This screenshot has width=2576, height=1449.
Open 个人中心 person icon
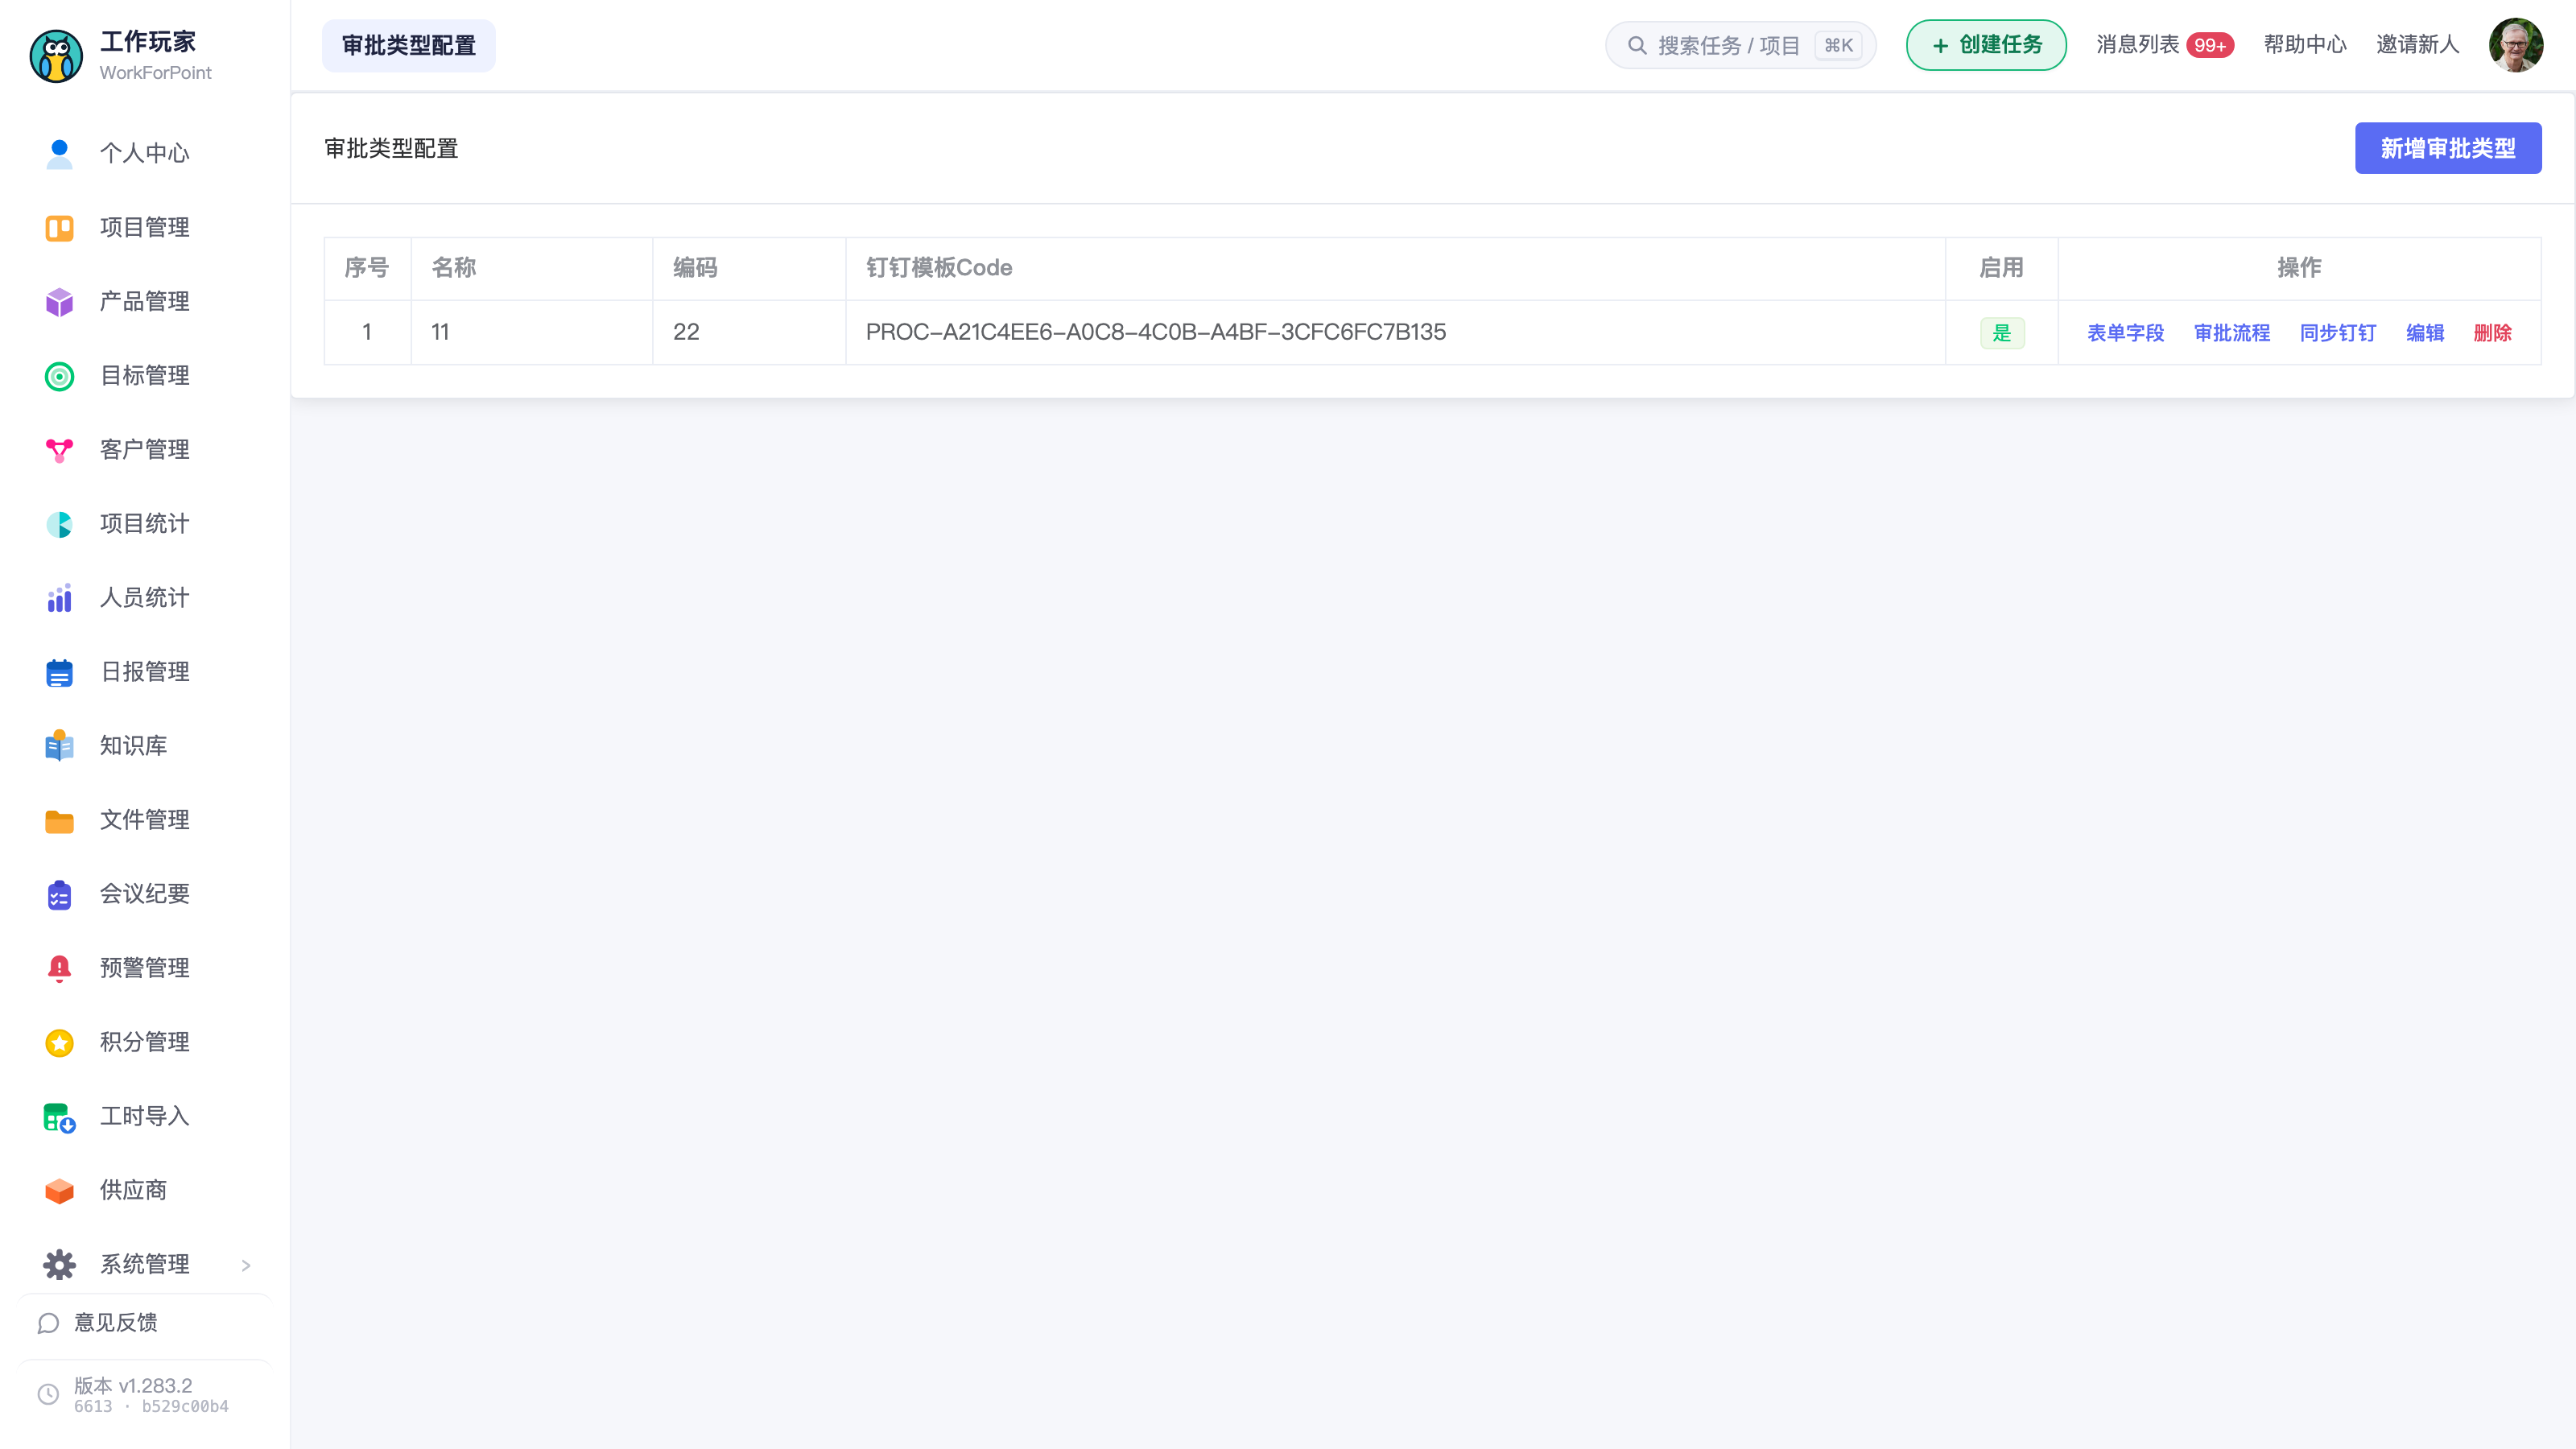[x=59, y=153]
